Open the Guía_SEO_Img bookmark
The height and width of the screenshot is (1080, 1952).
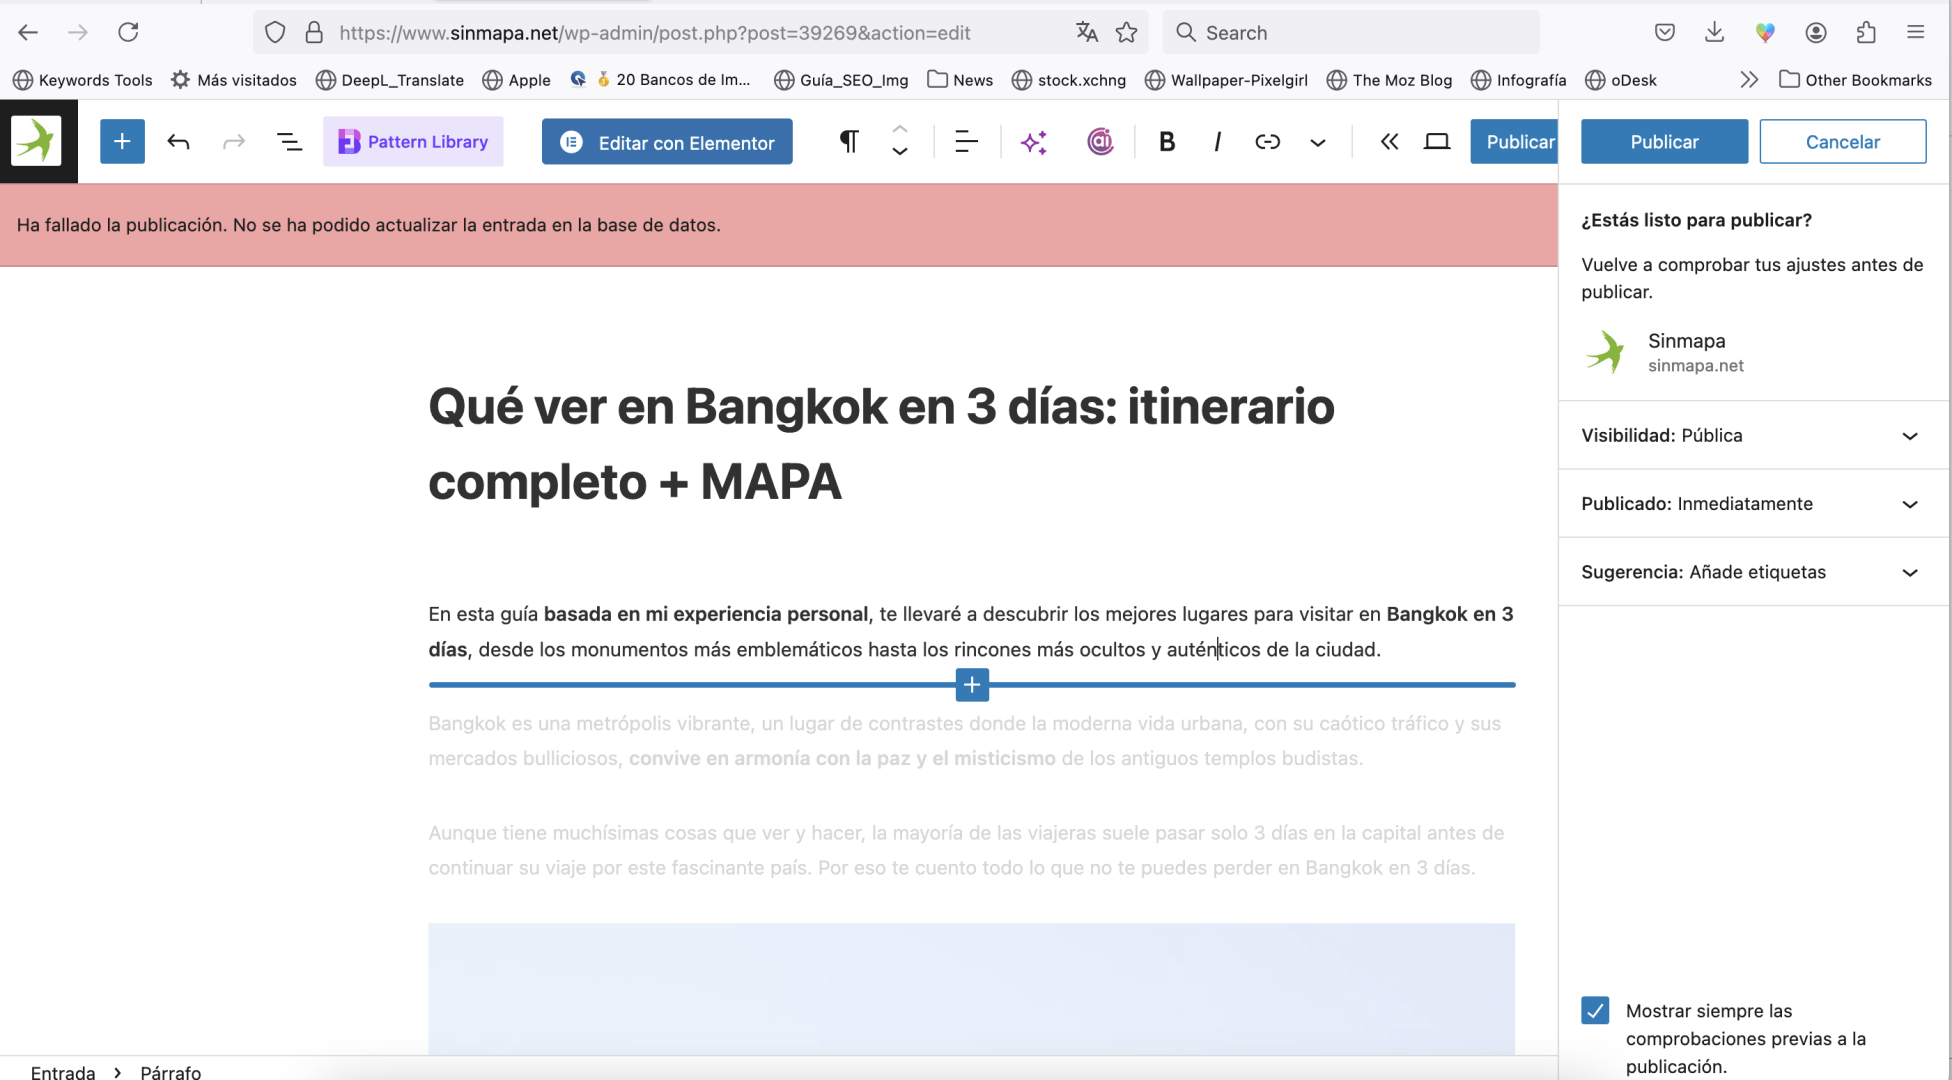(x=842, y=80)
